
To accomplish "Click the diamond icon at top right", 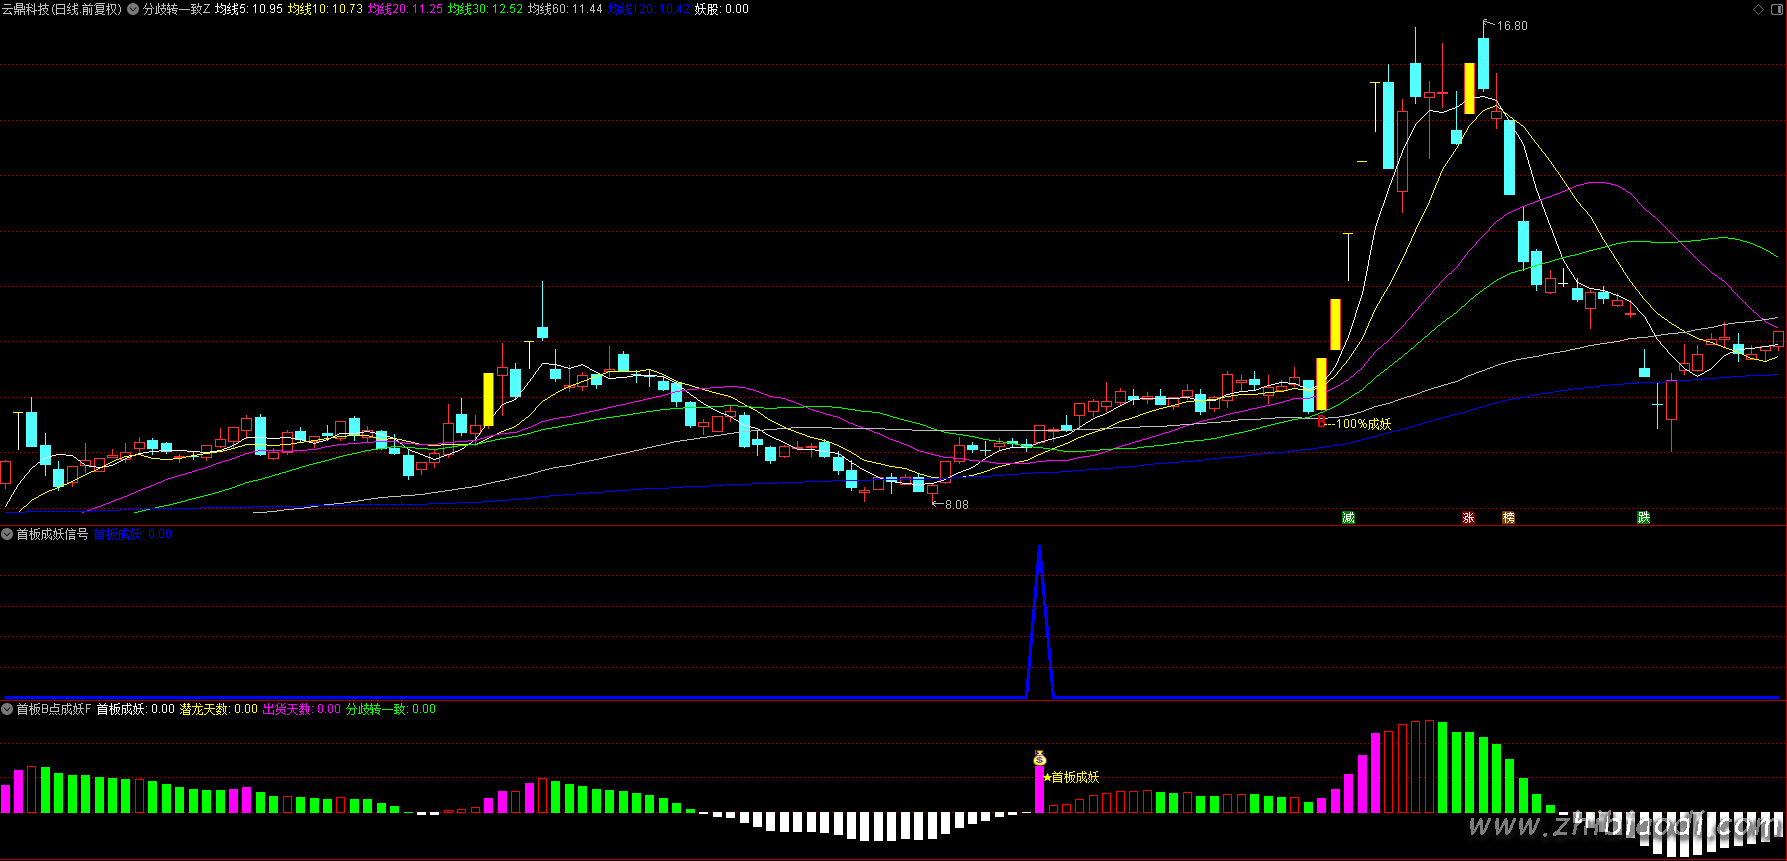I will [1759, 9].
